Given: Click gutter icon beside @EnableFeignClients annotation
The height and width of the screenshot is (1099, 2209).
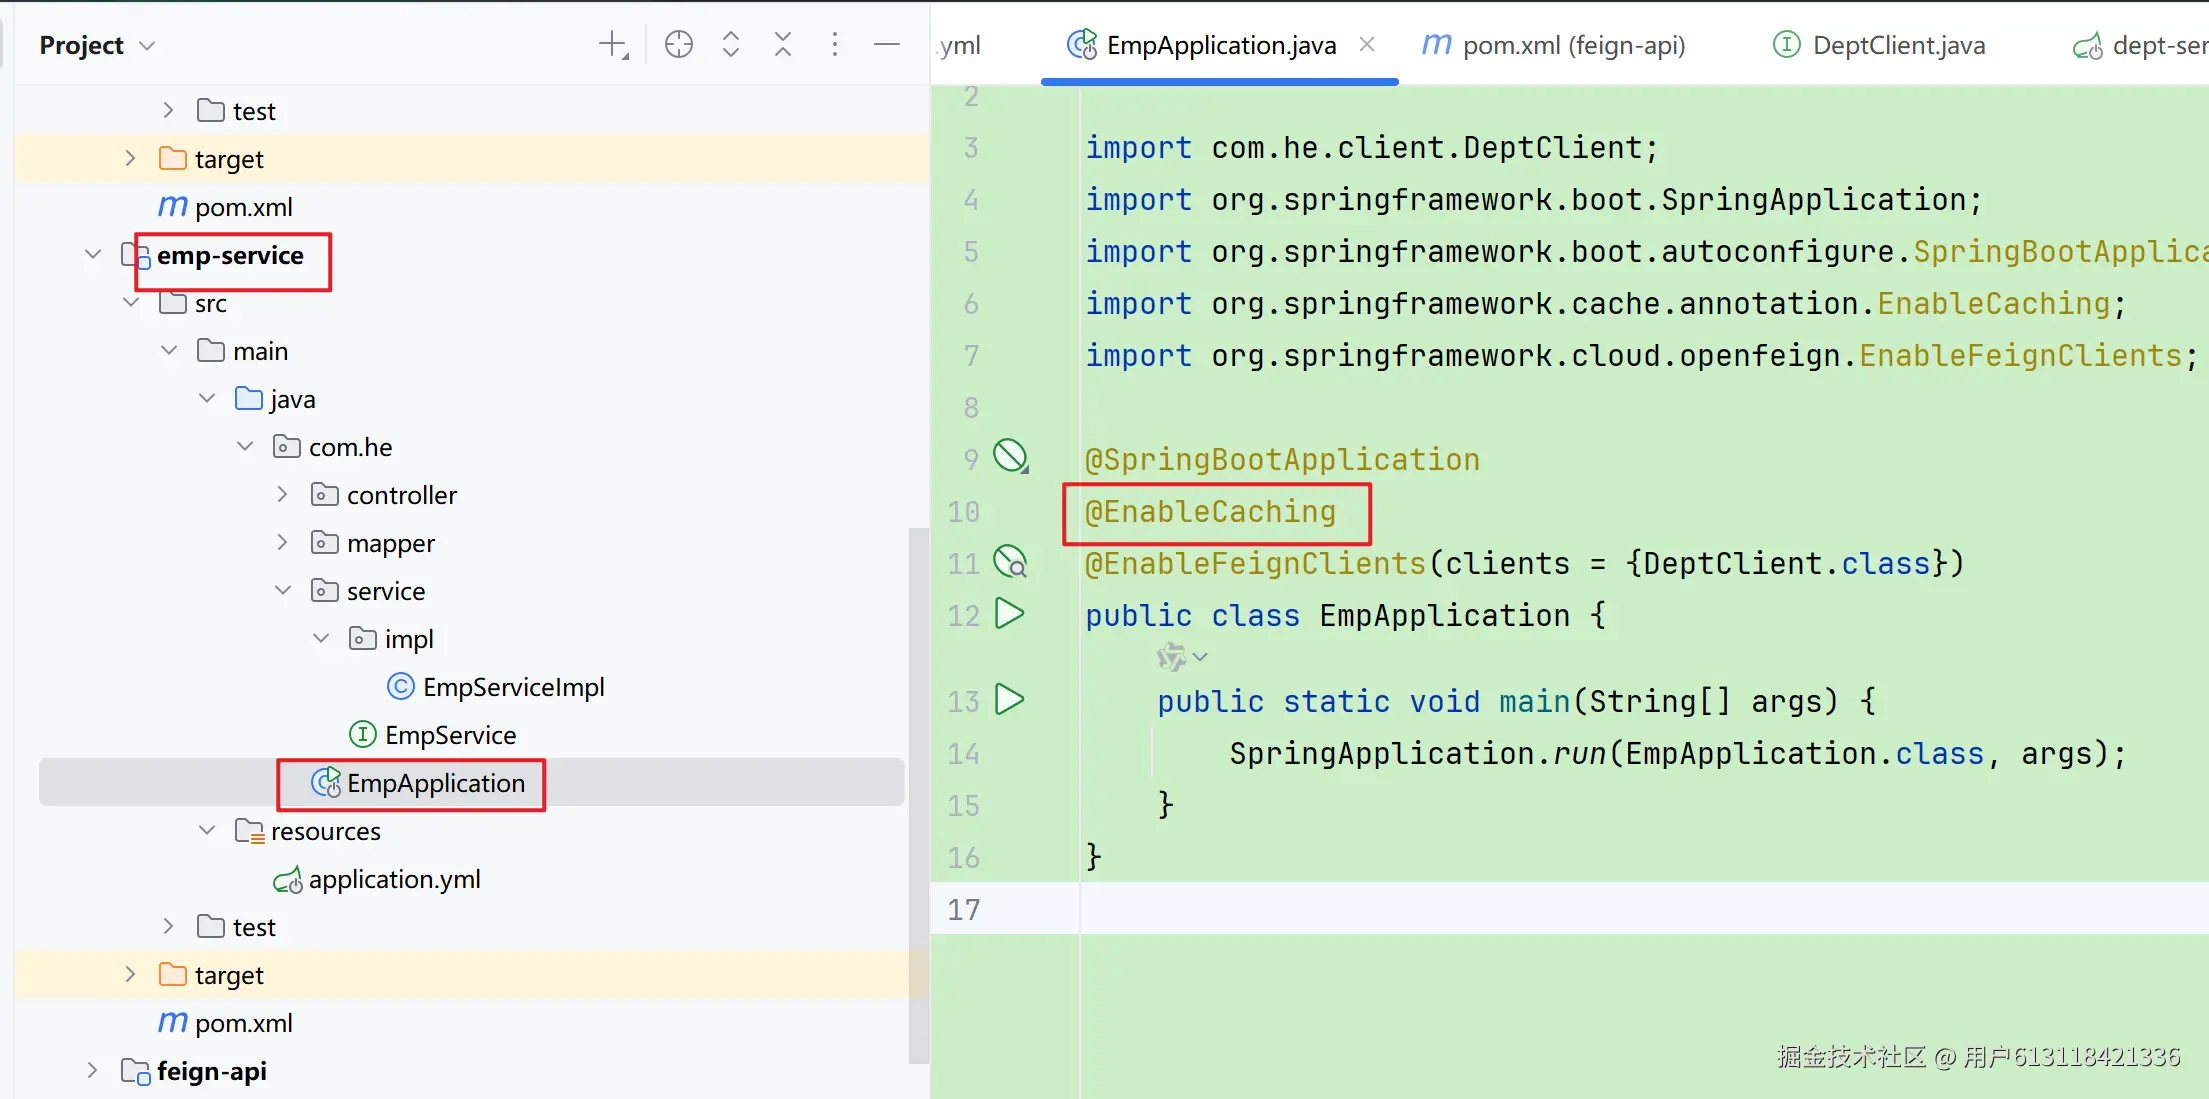Looking at the screenshot, I should pos(1010,562).
